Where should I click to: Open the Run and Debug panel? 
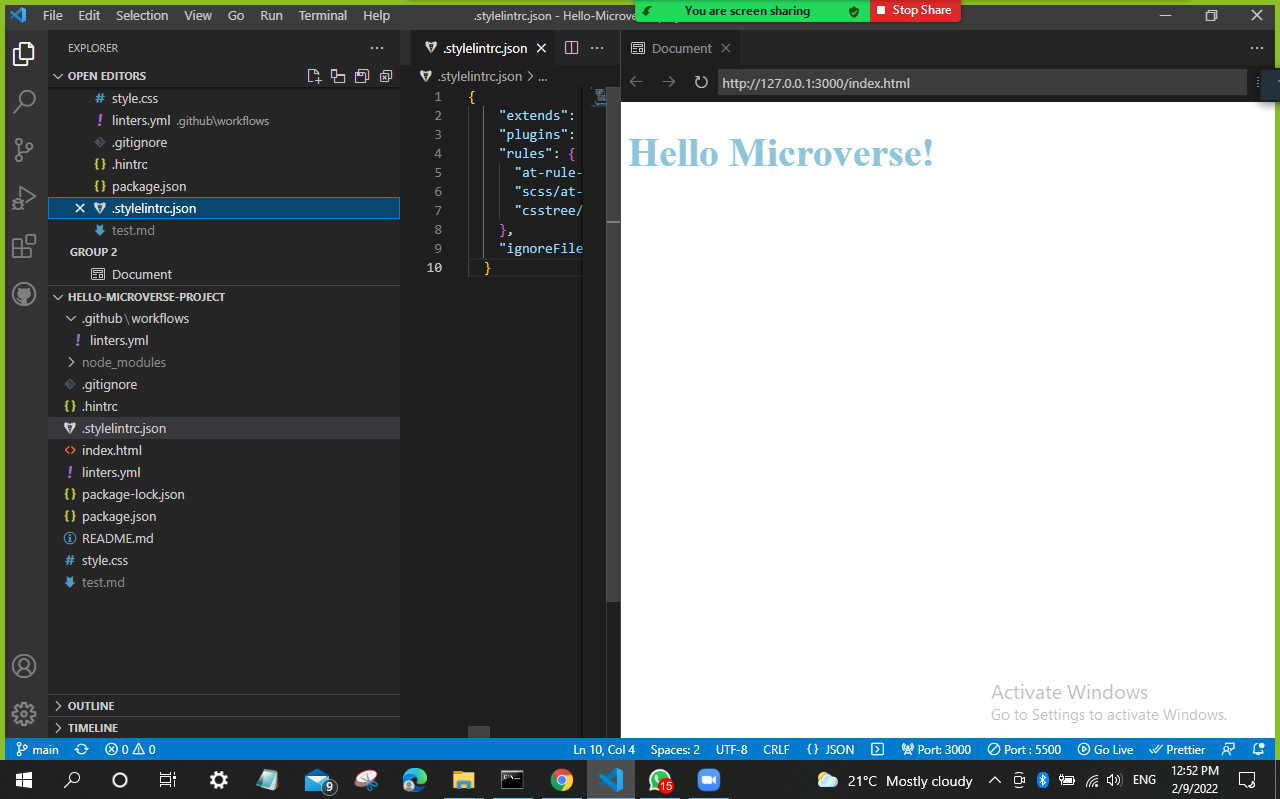click(25, 197)
